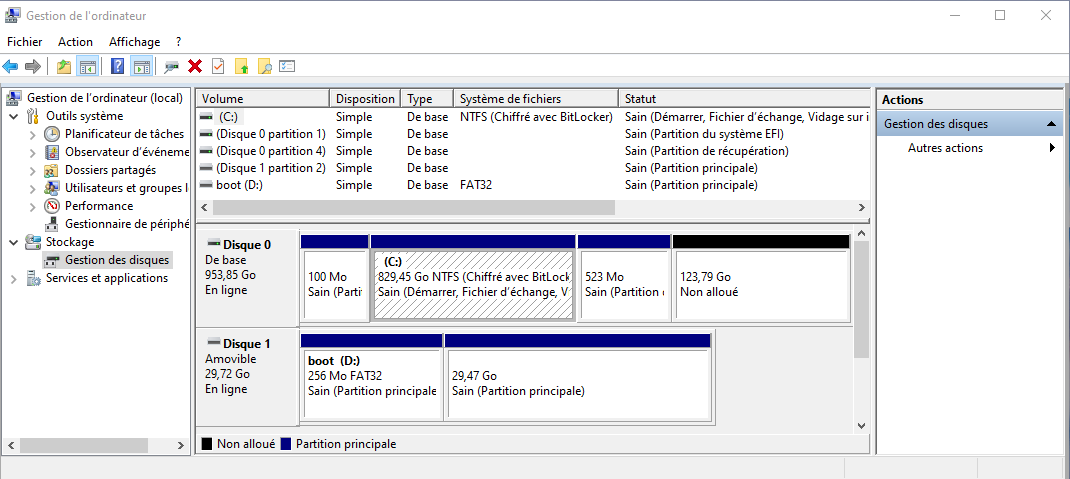Click the Utilisateurs et groupes icon
This screenshot has height=479, width=1070.
52,188
